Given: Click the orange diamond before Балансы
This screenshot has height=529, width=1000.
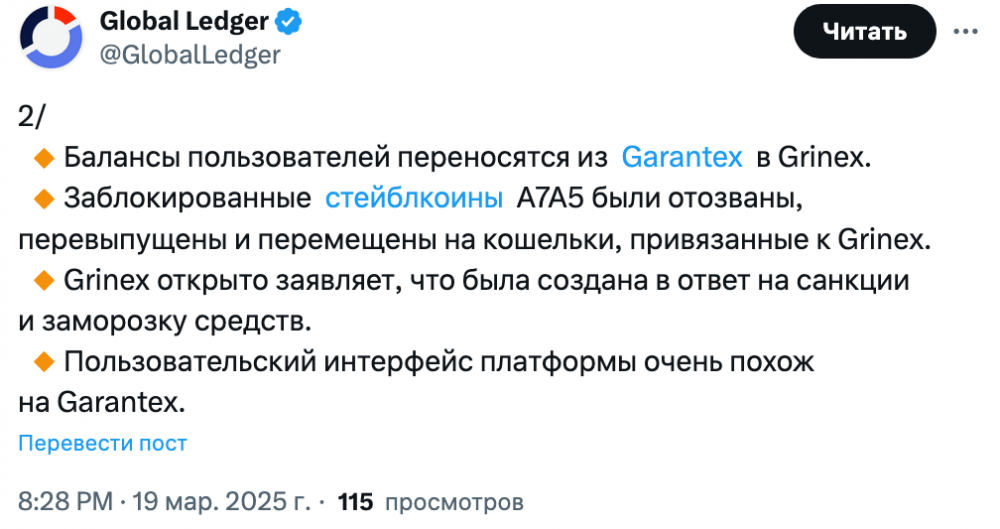Looking at the screenshot, I should [44, 158].
